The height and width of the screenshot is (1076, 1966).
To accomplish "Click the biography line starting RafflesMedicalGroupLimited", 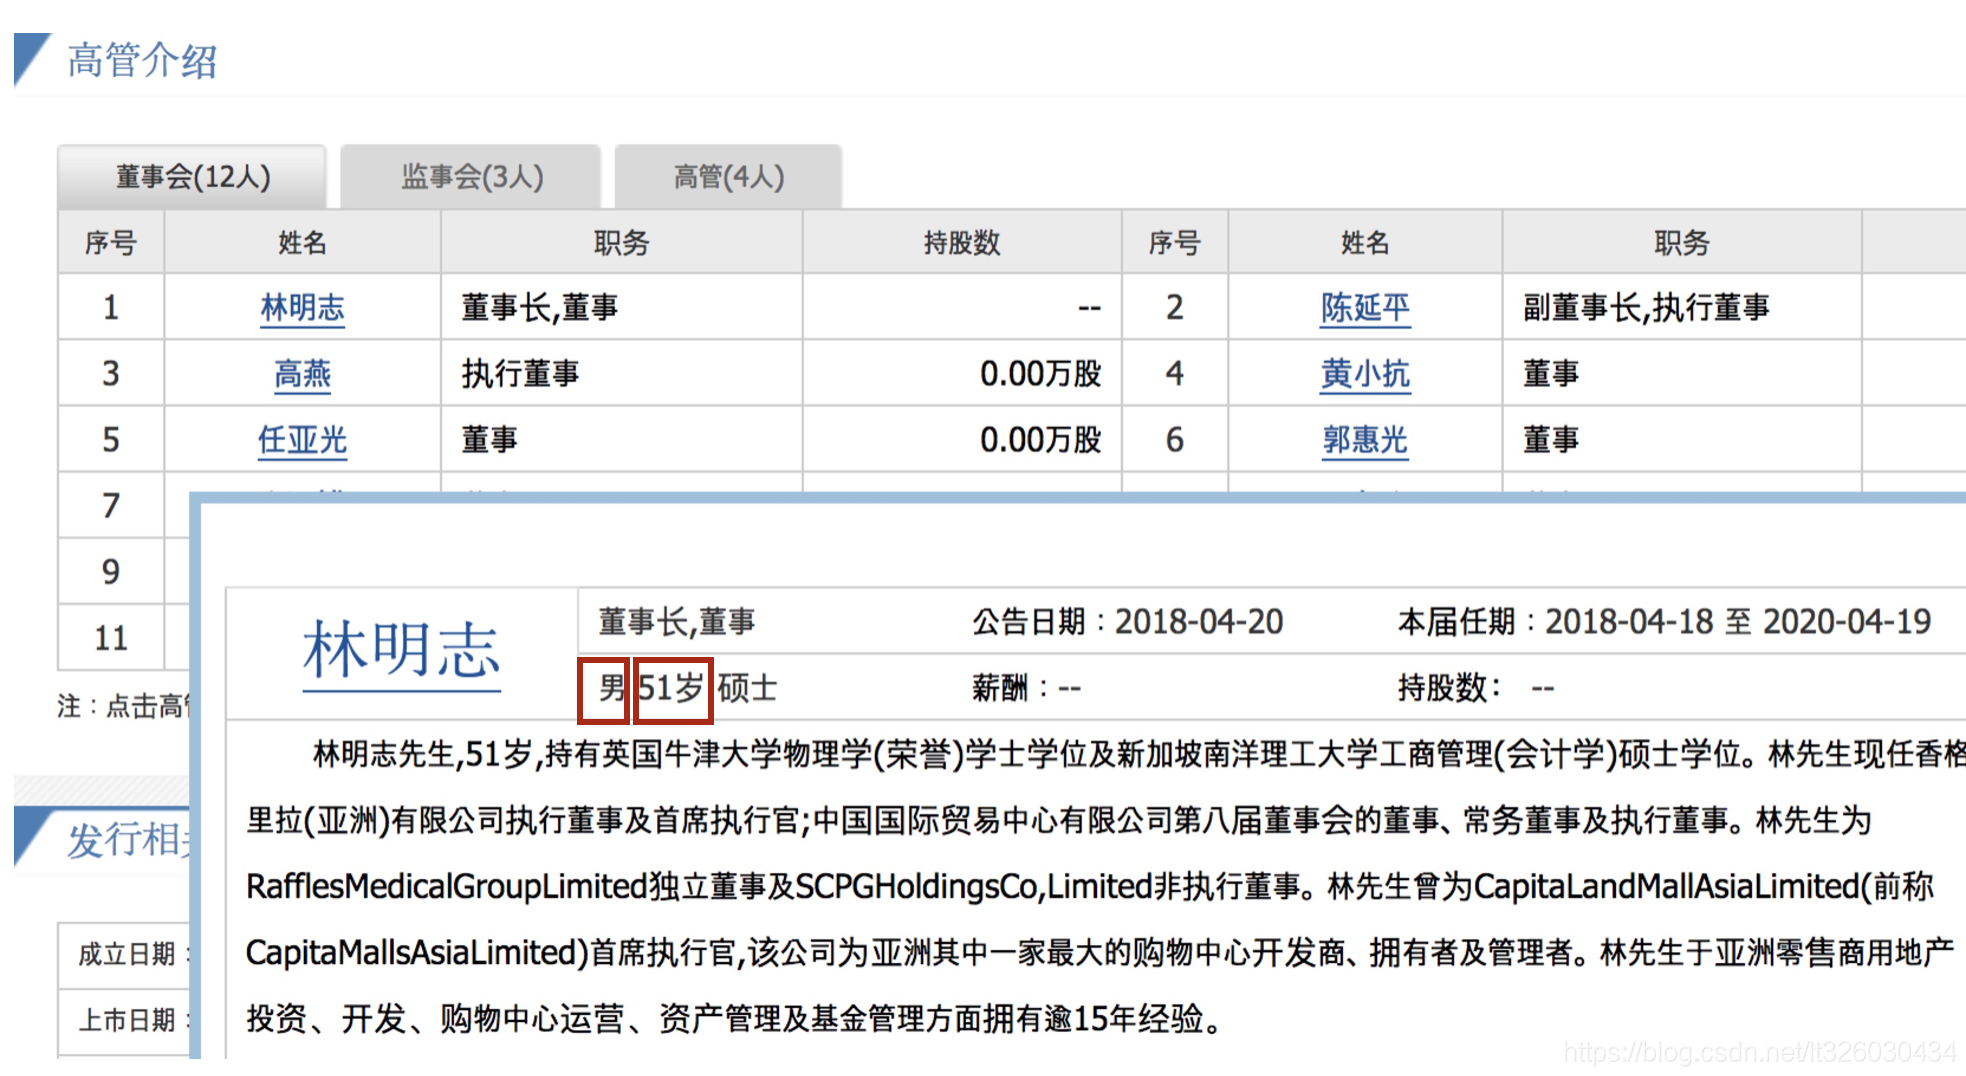I will [1090, 886].
